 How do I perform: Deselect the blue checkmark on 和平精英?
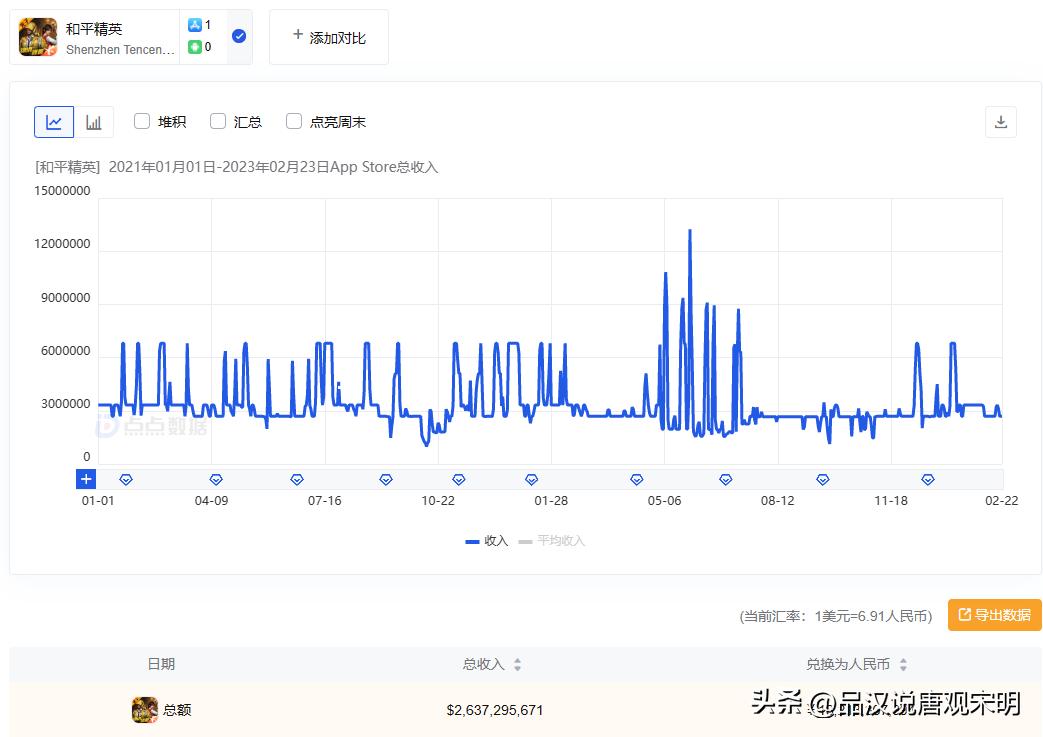pyautogui.click(x=239, y=36)
